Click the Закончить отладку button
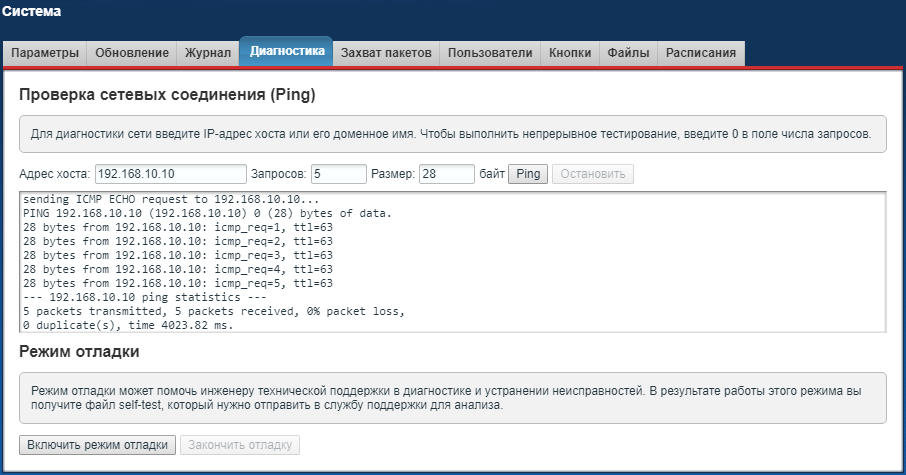Screen dimensions: 906x475 [x=240, y=445]
